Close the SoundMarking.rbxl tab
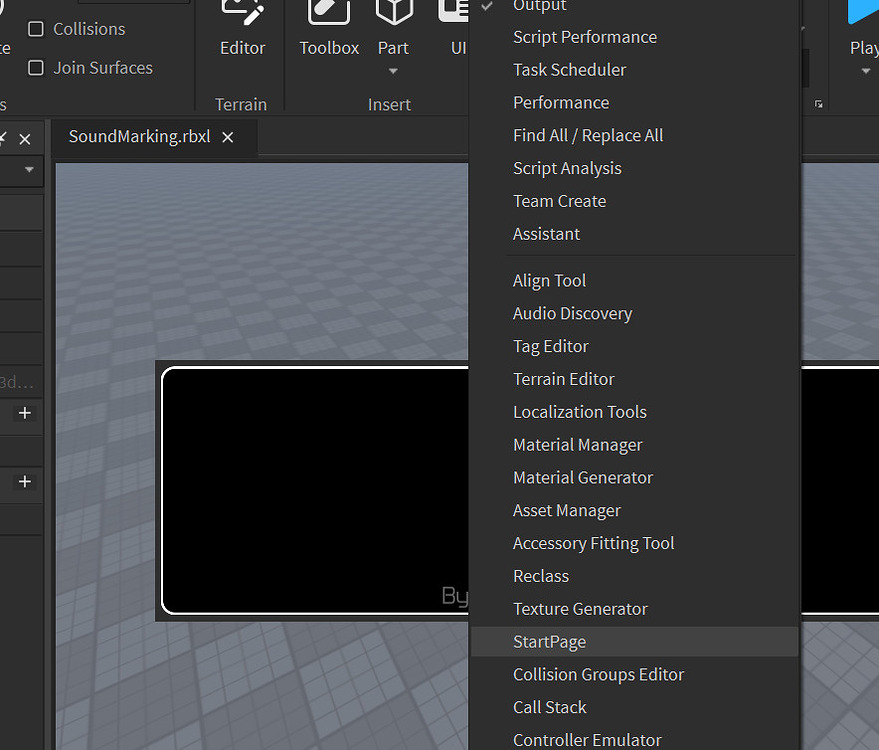 (228, 137)
